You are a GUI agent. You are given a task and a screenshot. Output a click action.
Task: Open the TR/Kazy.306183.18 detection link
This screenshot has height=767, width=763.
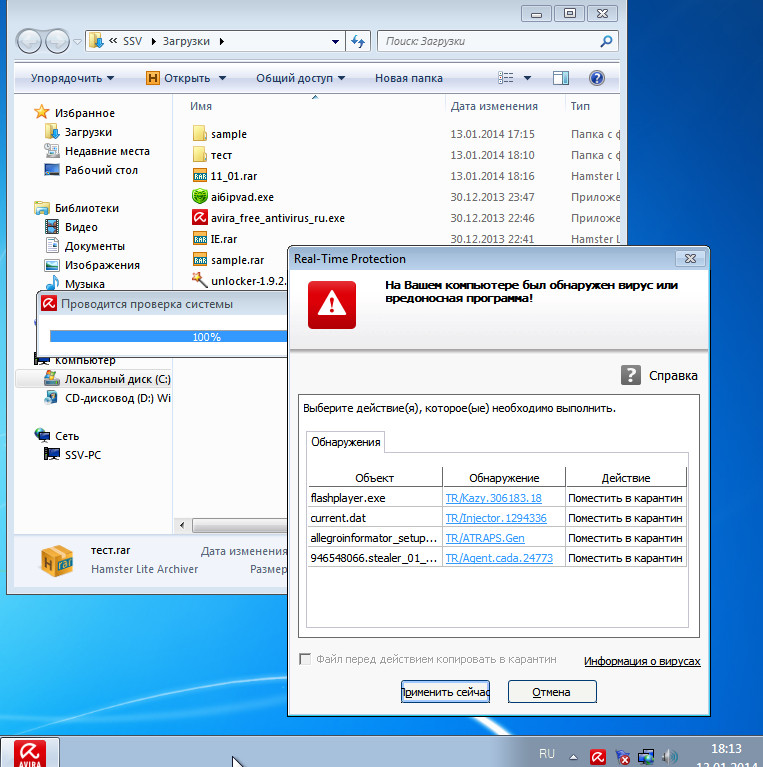(493, 498)
